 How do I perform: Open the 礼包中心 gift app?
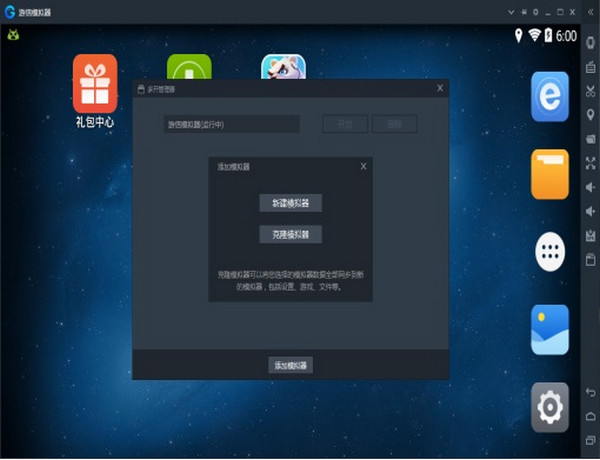(x=95, y=91)
